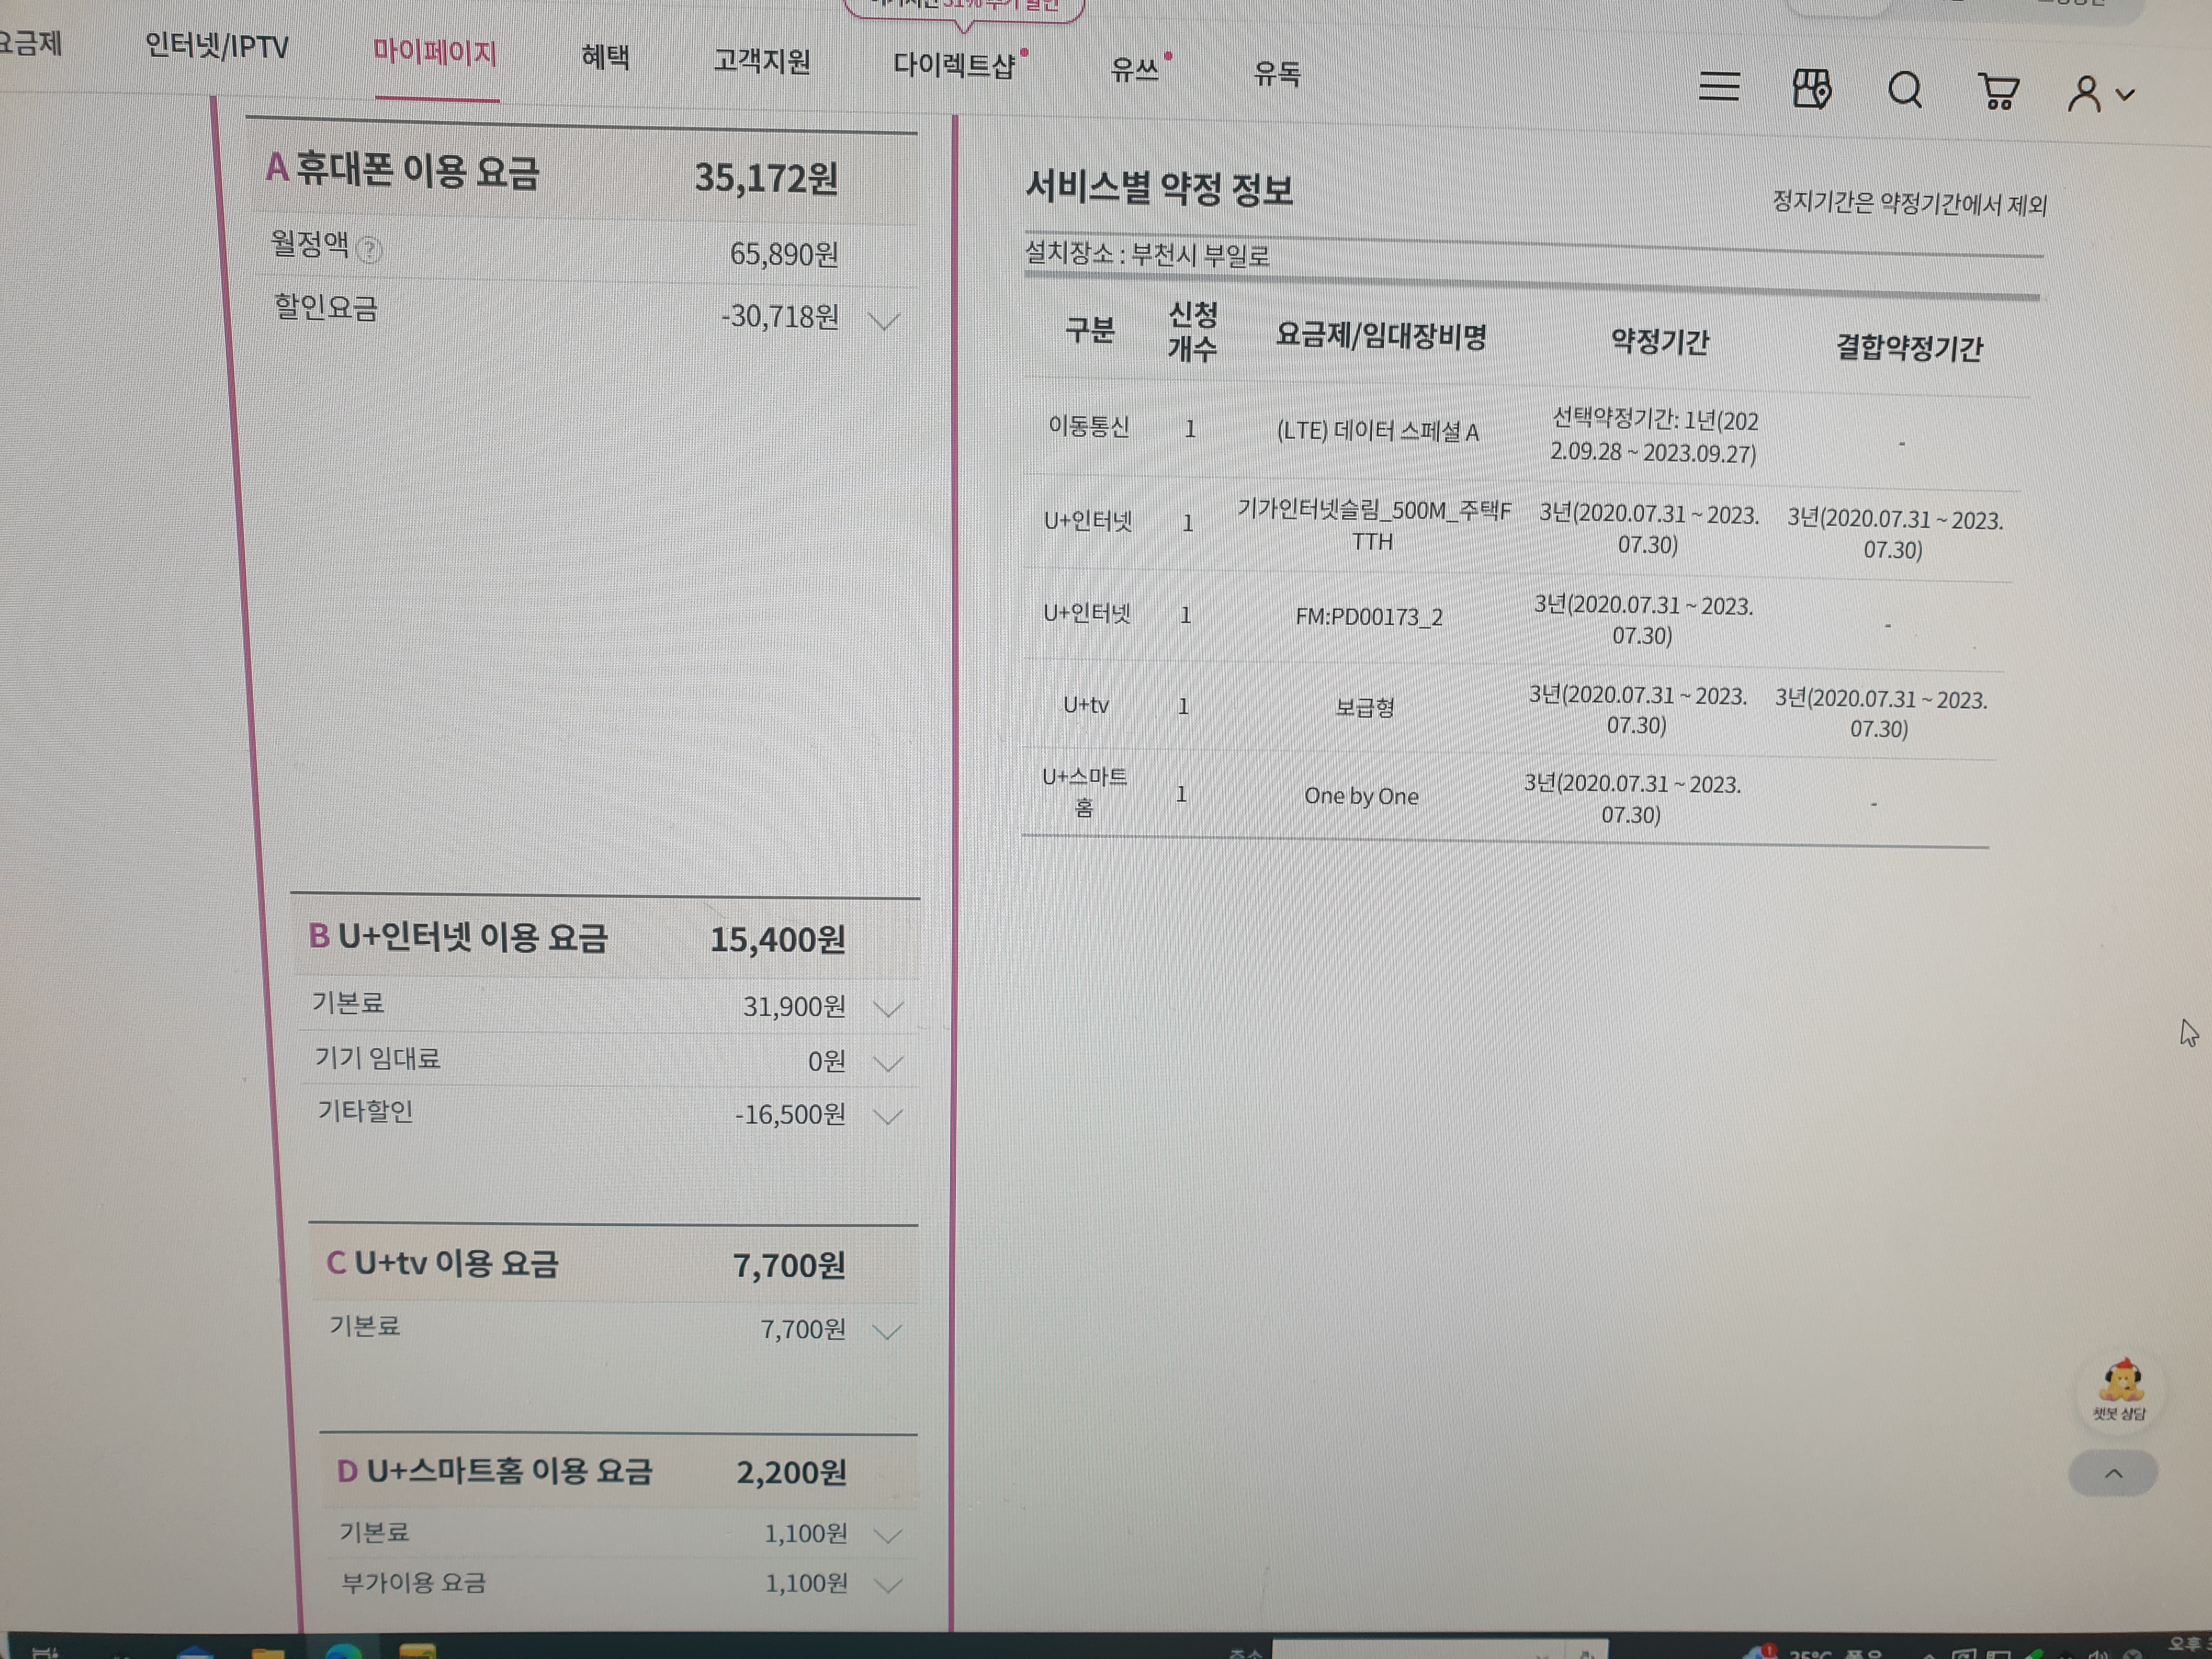2212x1659 pixels.
Task: Click the scroll-to-top arrow button
Action: coord(2113,1473)
